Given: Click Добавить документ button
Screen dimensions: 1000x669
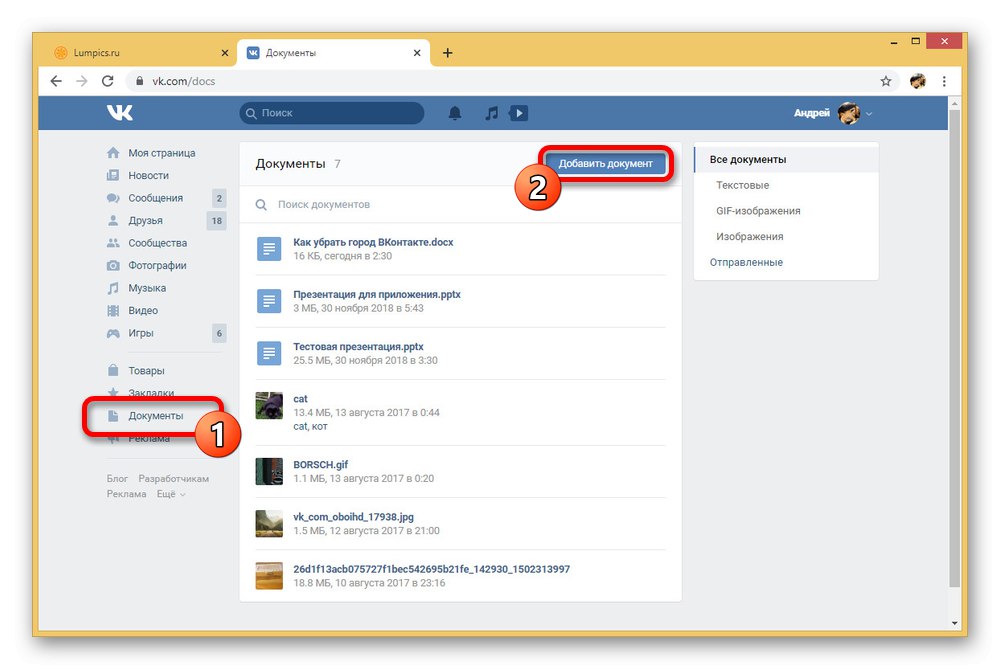Looking at the screenshot, I should point(605,164).
